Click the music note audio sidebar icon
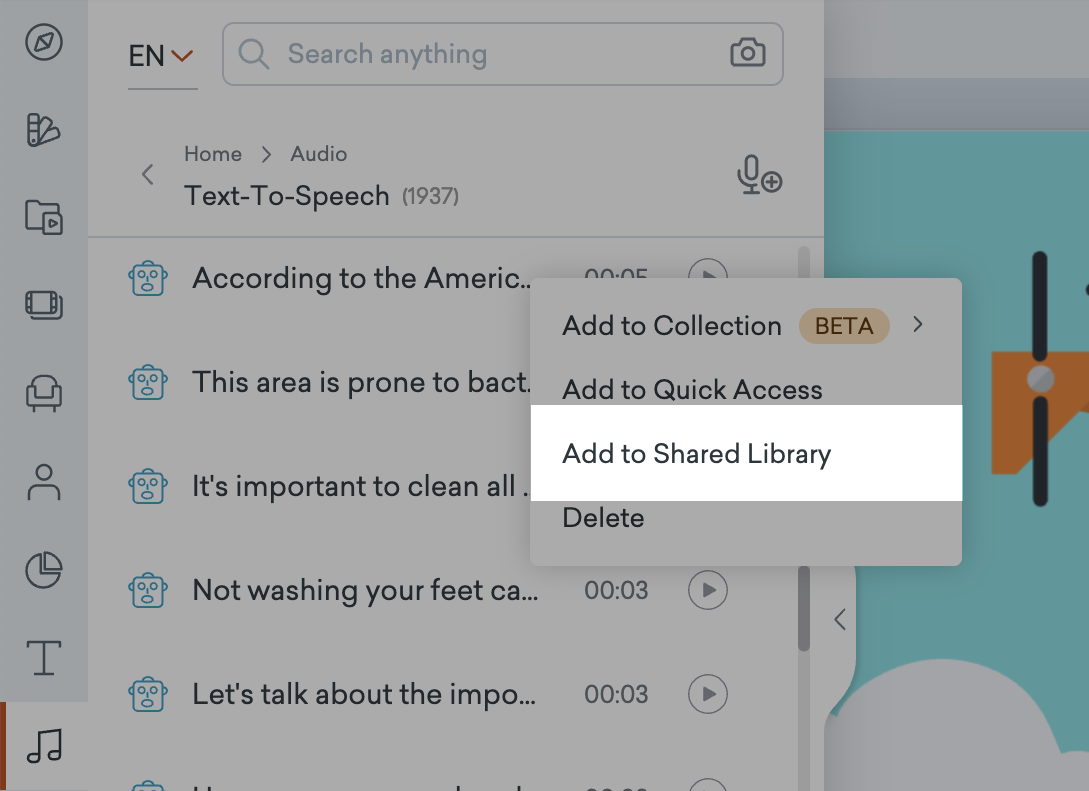The width and height of the screenshot is (1089, 791). [x=44, y=746]
